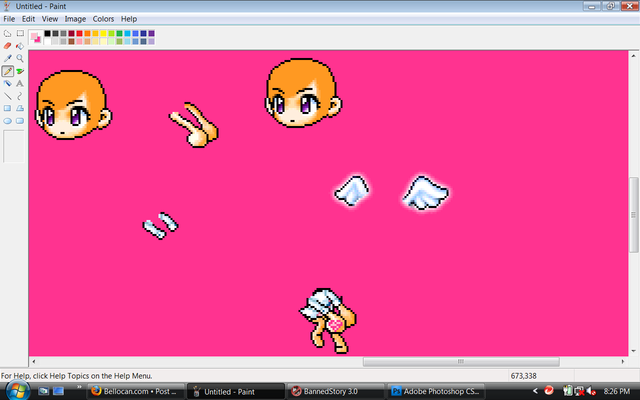Pick the lime green palette color
Screen dimensions: 640x400
click(x=111, y=33)
